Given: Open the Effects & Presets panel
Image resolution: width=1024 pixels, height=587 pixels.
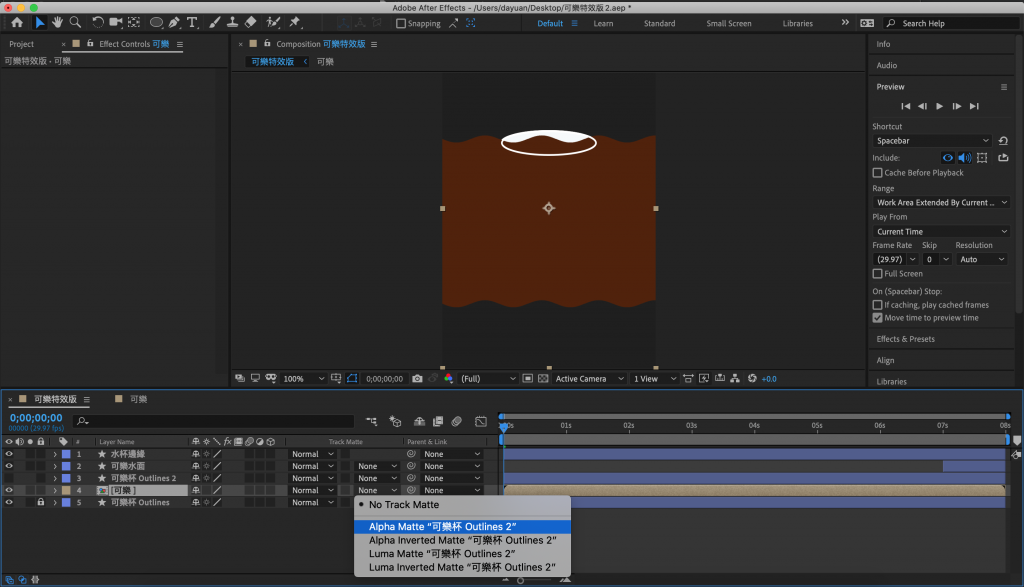Looking at the screenshot, I should [905, 339].
